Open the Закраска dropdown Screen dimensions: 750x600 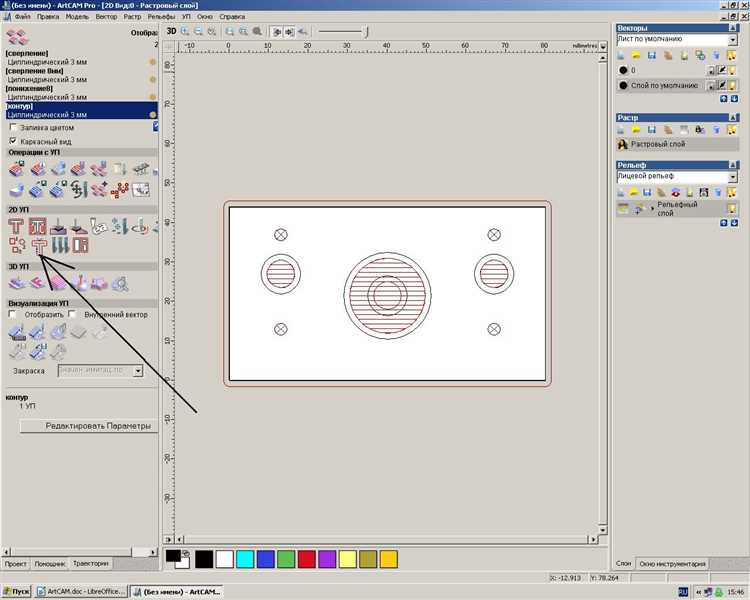click(138, 371)
